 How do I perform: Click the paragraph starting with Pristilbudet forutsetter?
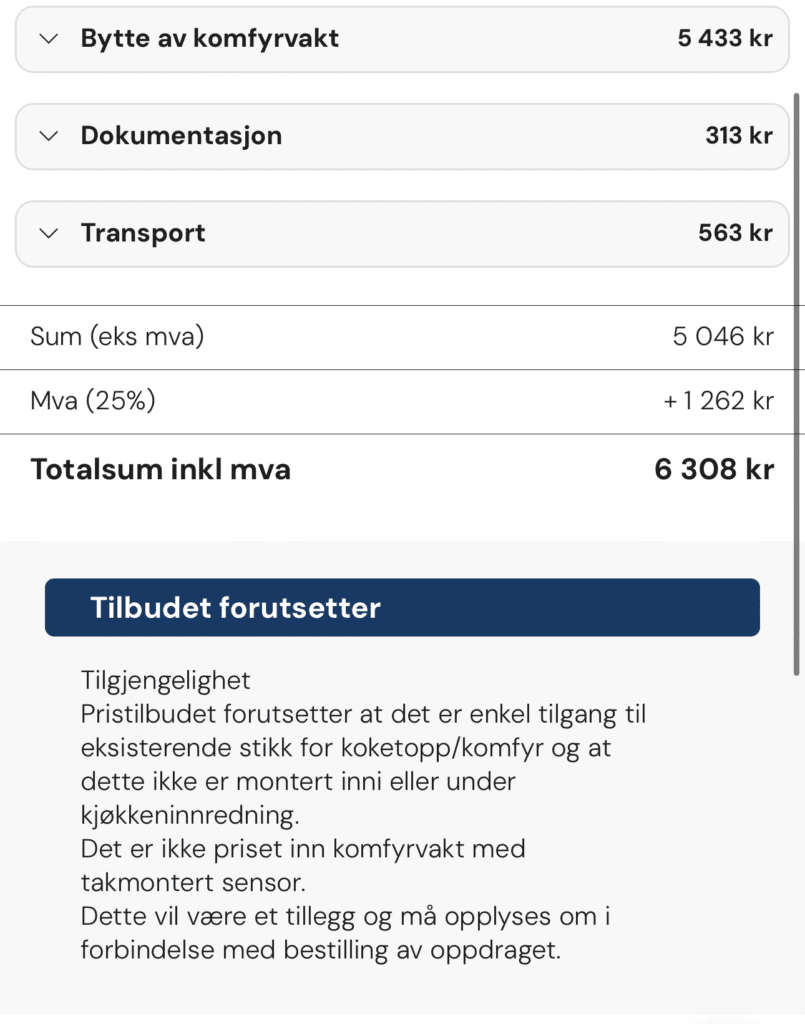point(362,765)
